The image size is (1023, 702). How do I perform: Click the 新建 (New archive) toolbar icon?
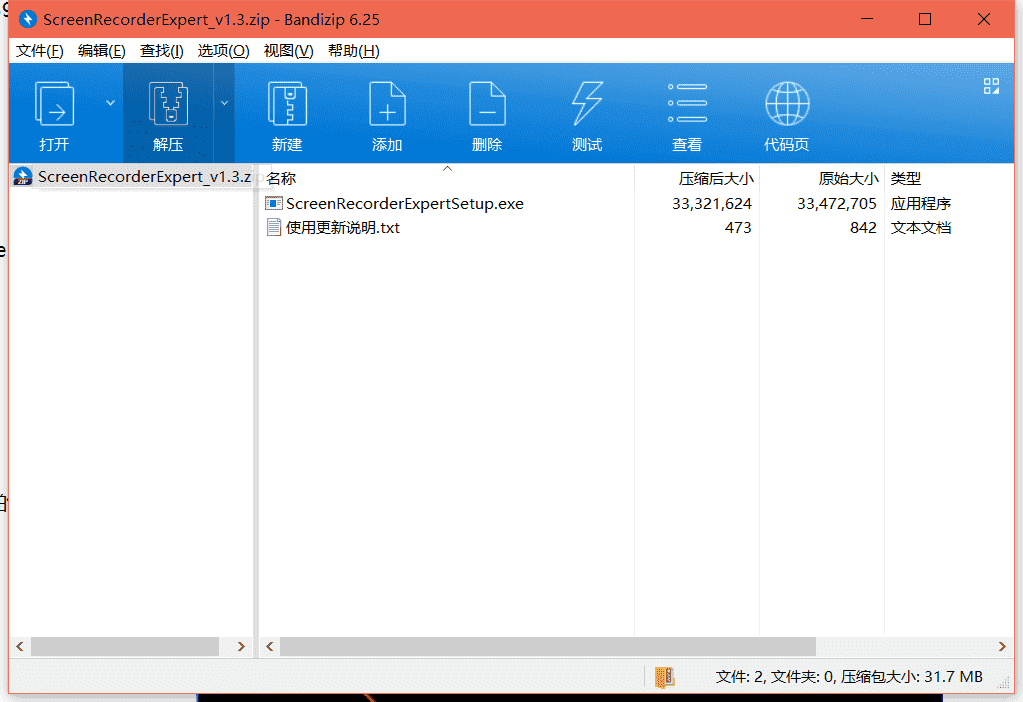pyautogui.click(x=287, y=103)
